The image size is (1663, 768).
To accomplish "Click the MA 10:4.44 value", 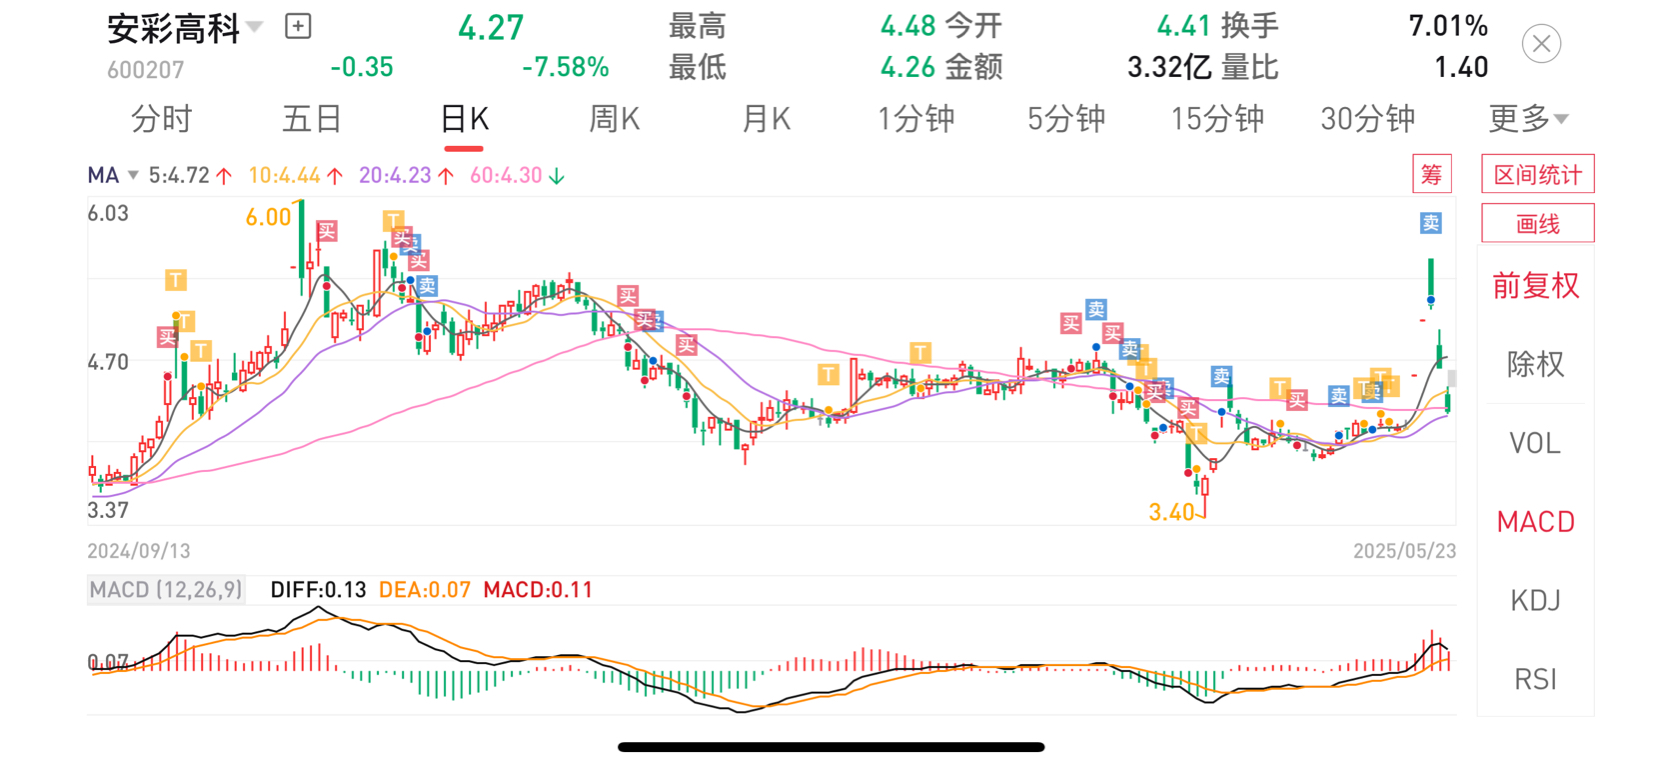I will point(285,175).
